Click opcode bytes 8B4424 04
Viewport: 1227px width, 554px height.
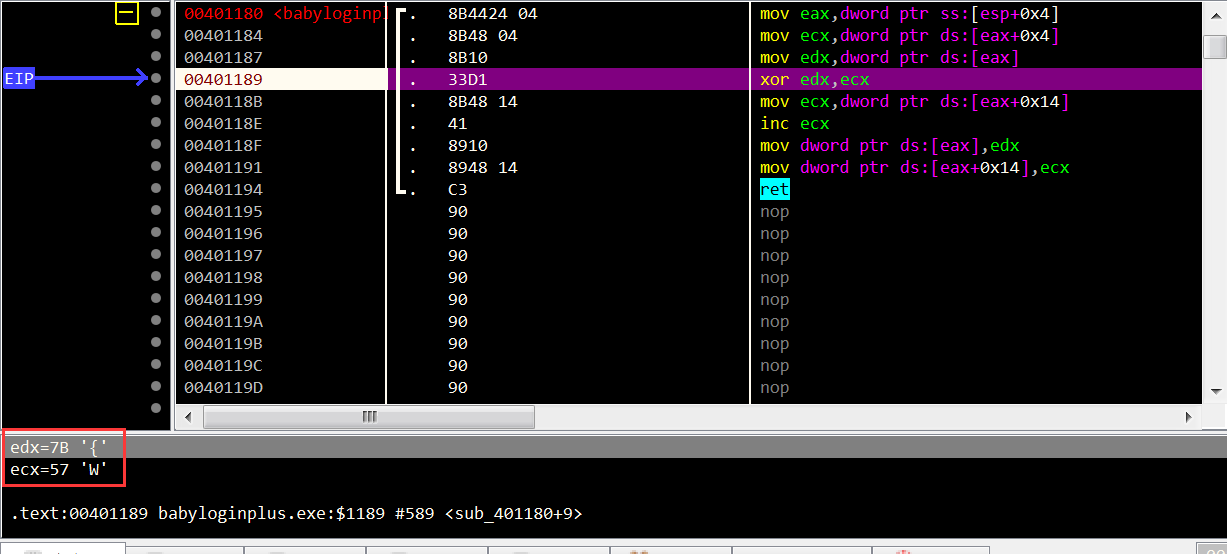tap(492, 13)
